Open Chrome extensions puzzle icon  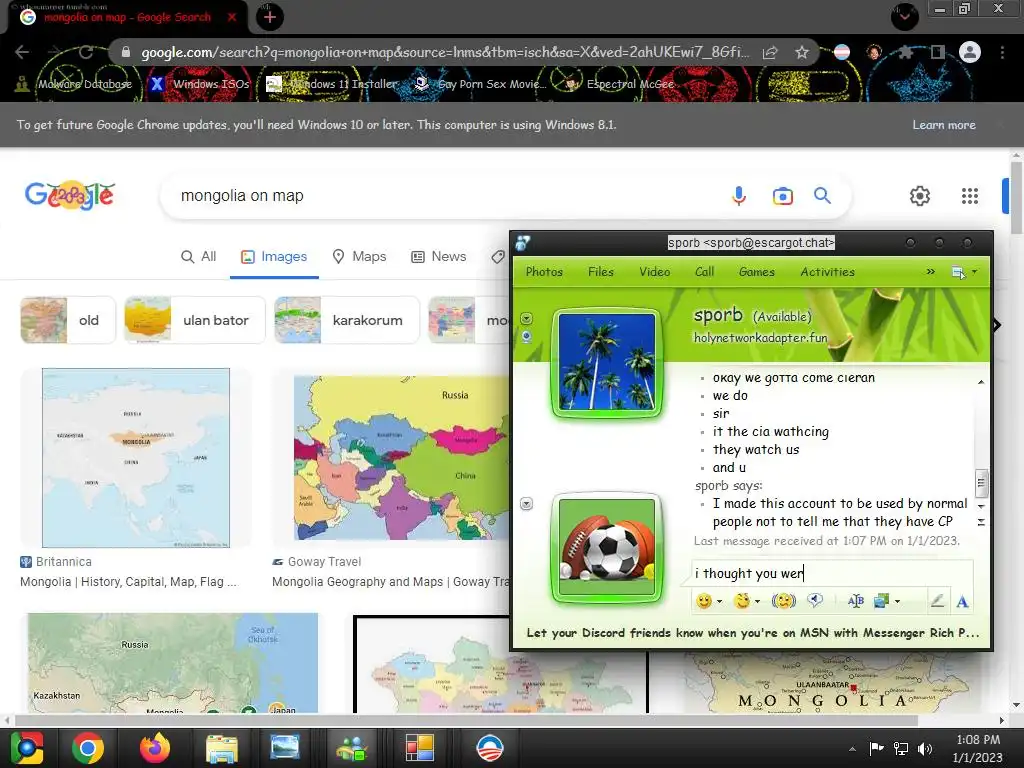point(906,52)
